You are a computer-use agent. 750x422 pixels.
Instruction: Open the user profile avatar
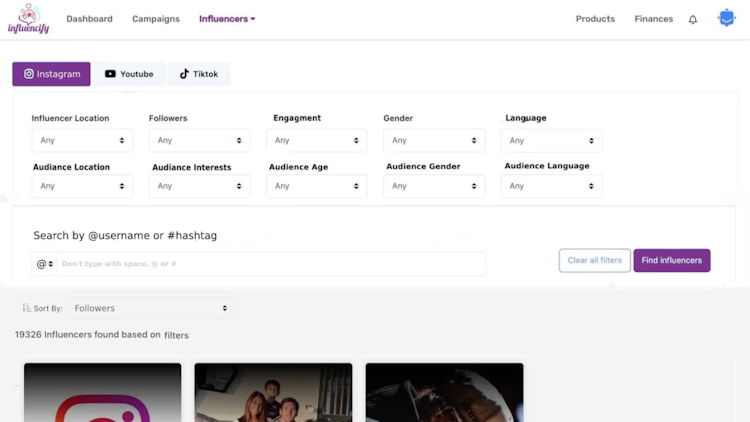tap(727, 18)
